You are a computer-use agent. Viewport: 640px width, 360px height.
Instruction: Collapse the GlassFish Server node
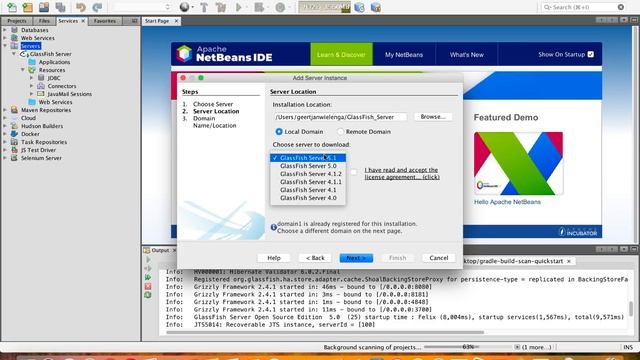tap(14, 54)
